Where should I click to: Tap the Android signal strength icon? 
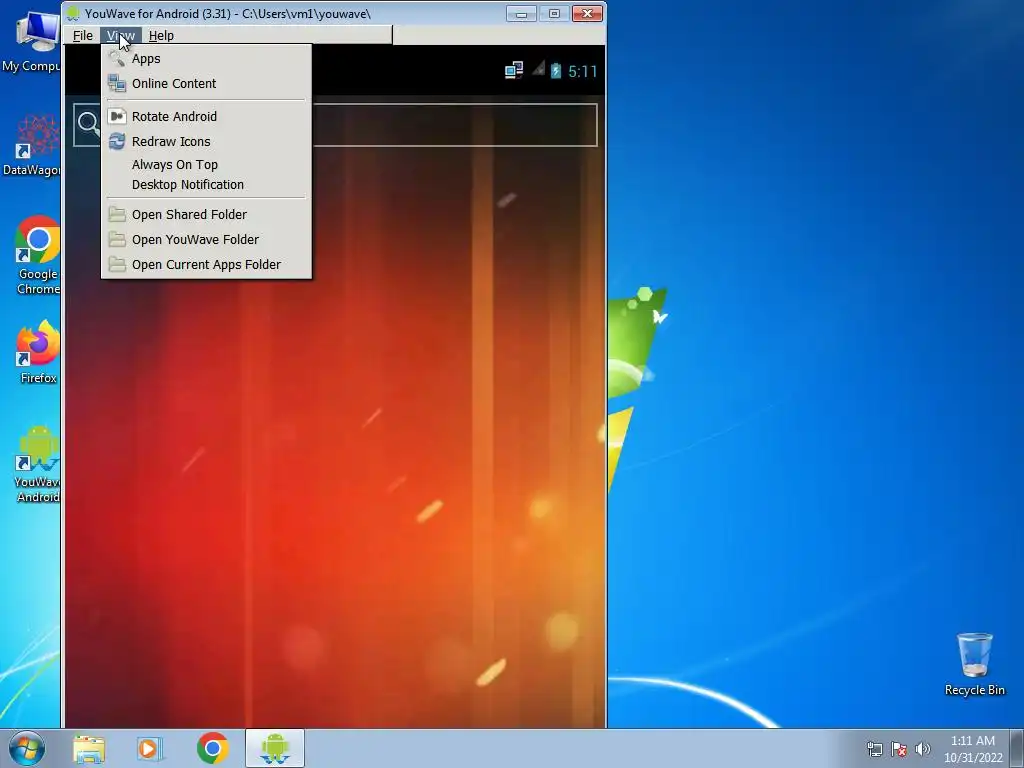coord(538,69)
